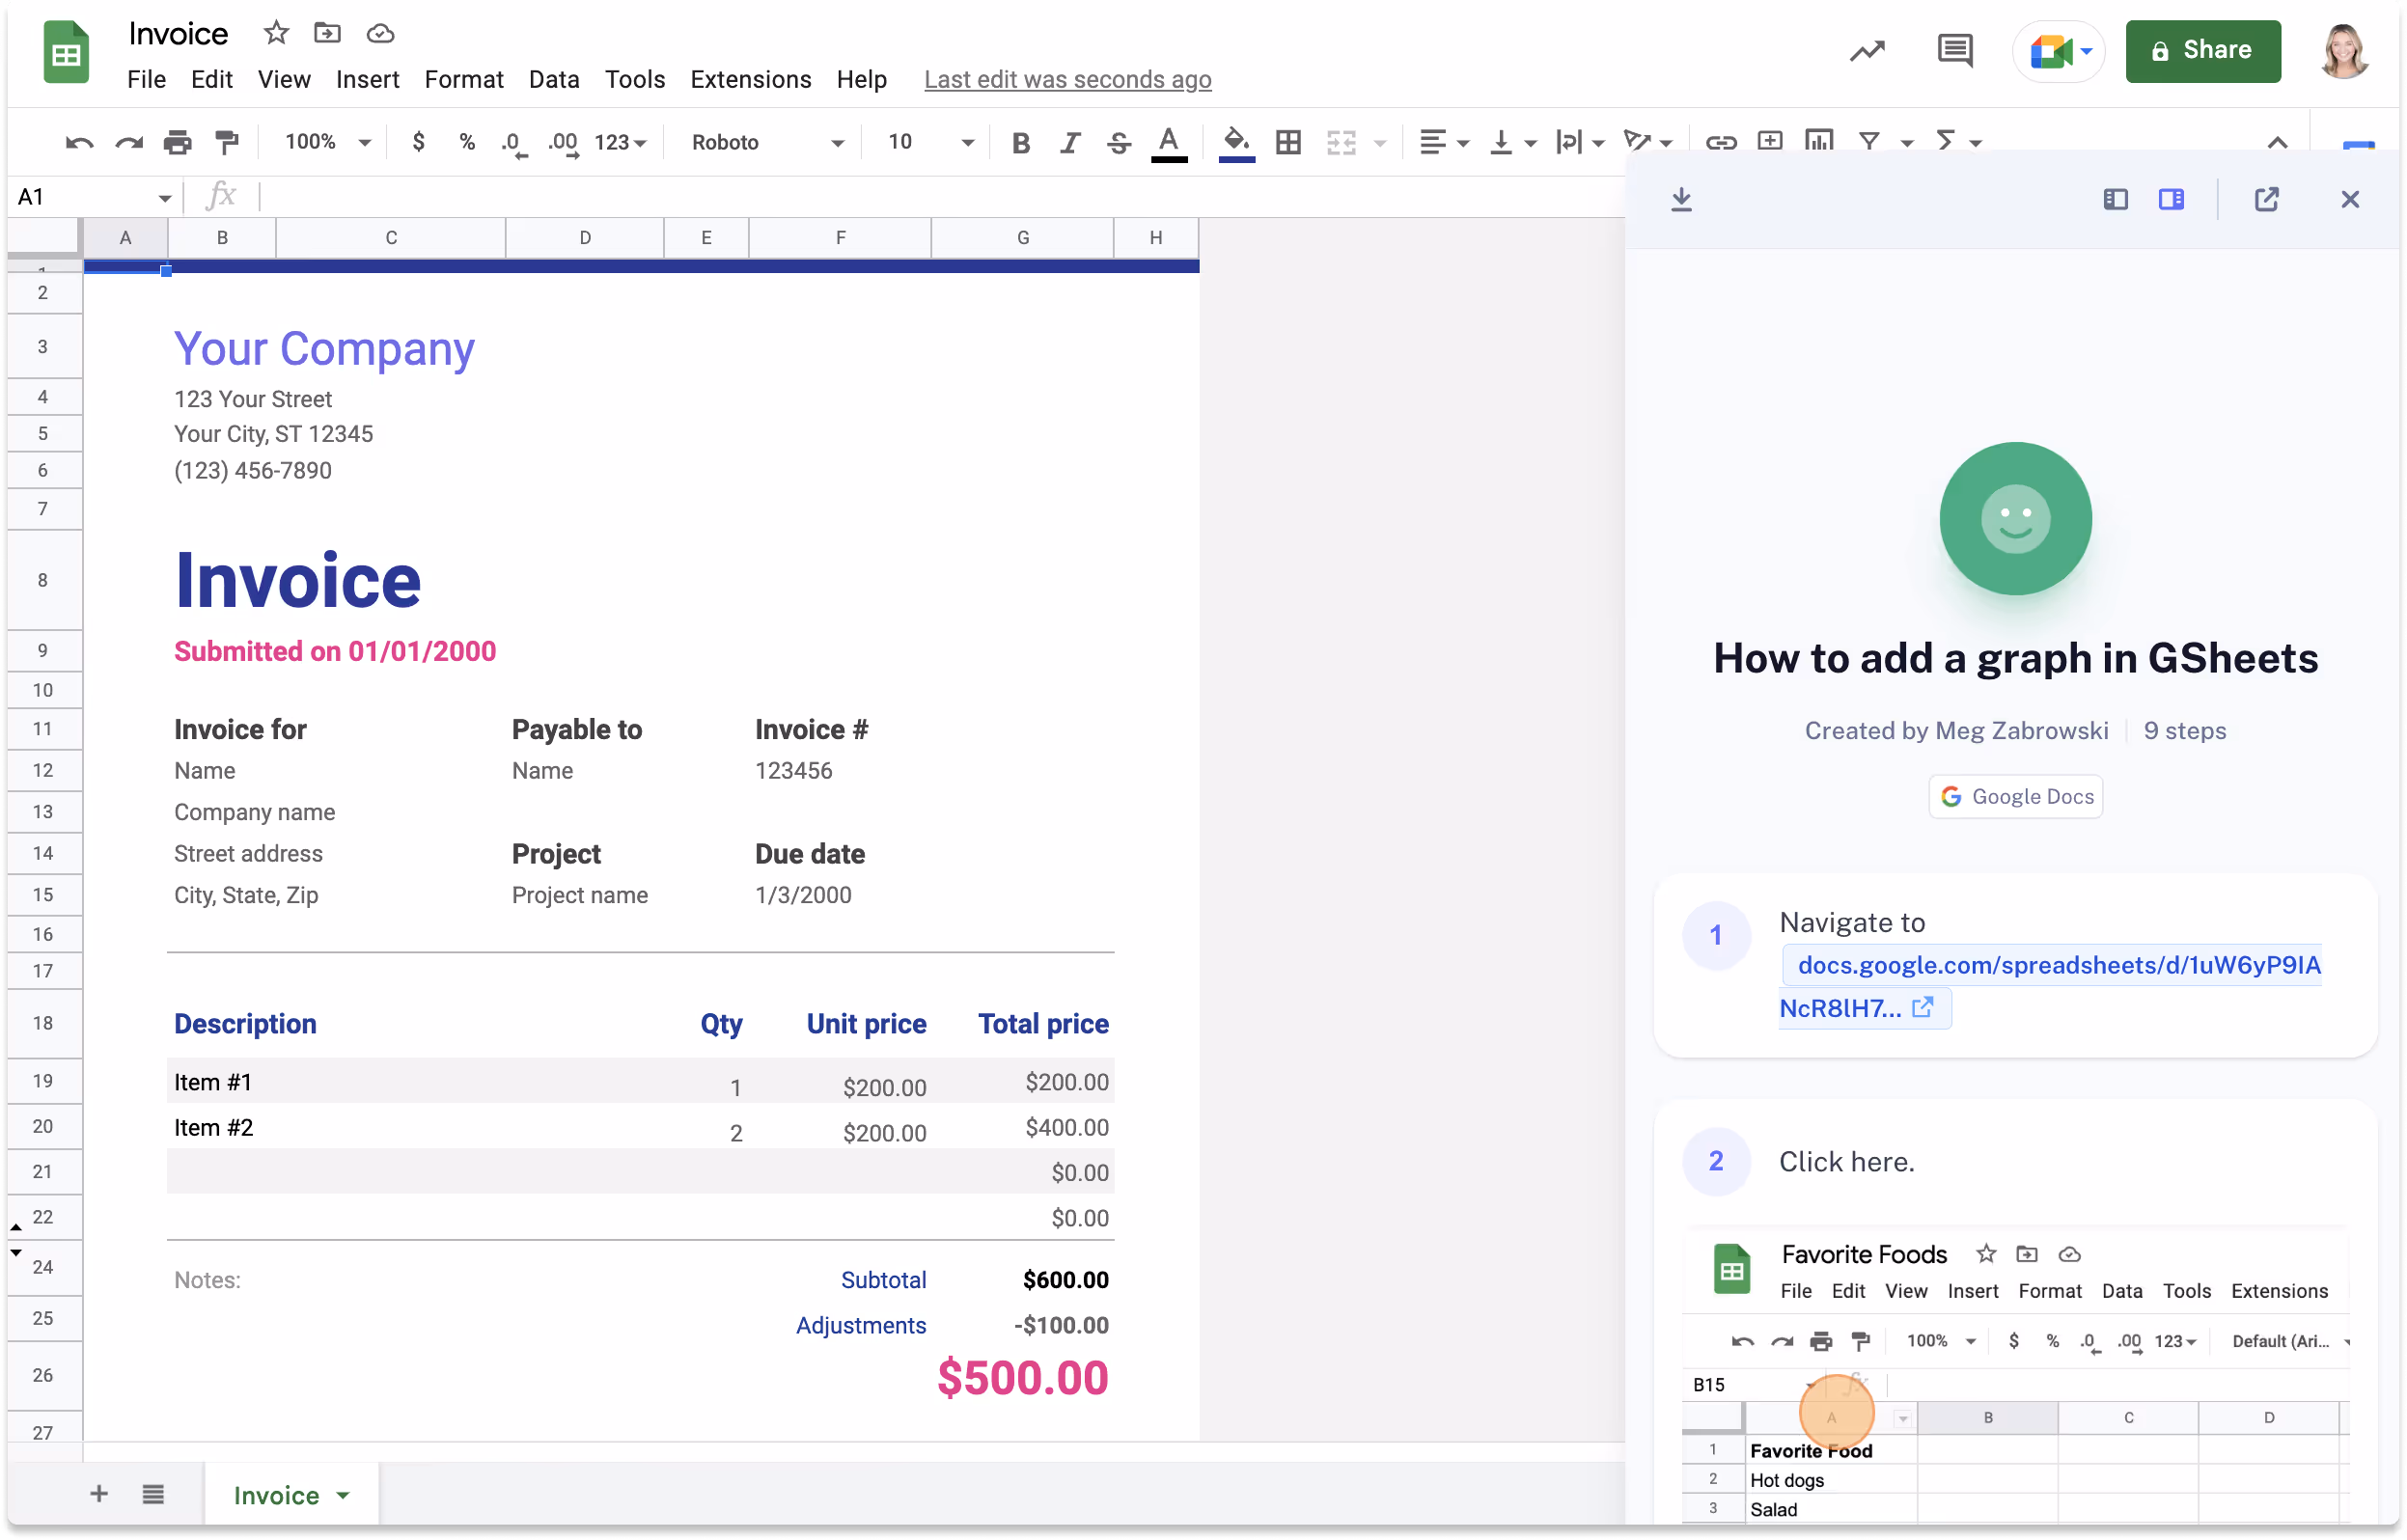Toggle italic formatting

click(1069, 143)
